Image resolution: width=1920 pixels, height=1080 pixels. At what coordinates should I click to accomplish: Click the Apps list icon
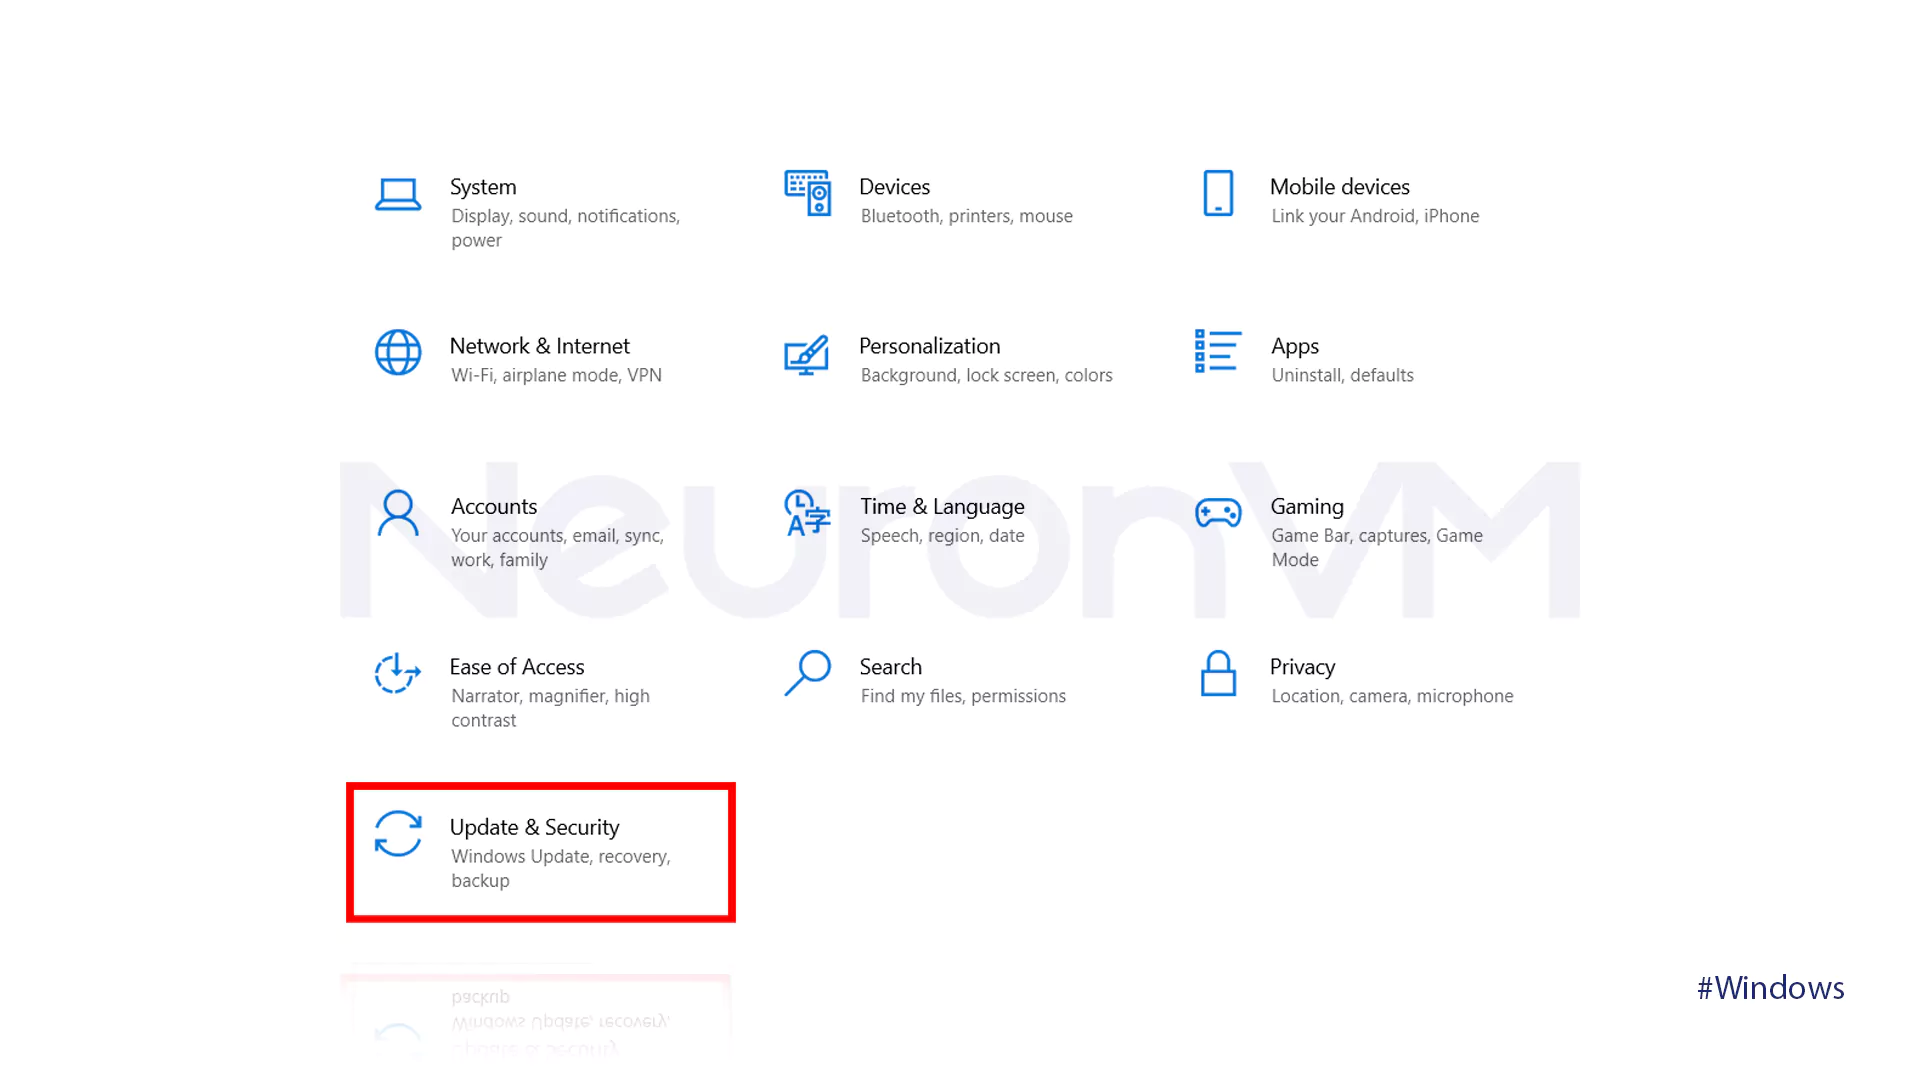click(x=1218, y=351)
